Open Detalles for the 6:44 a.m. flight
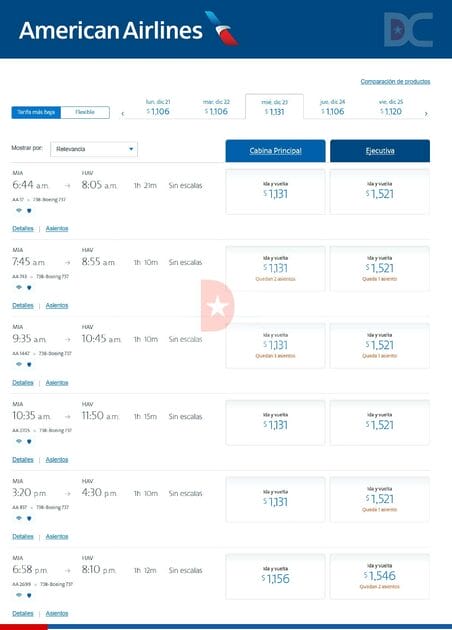This screenshot has width=452, height=630. [23, 228]
